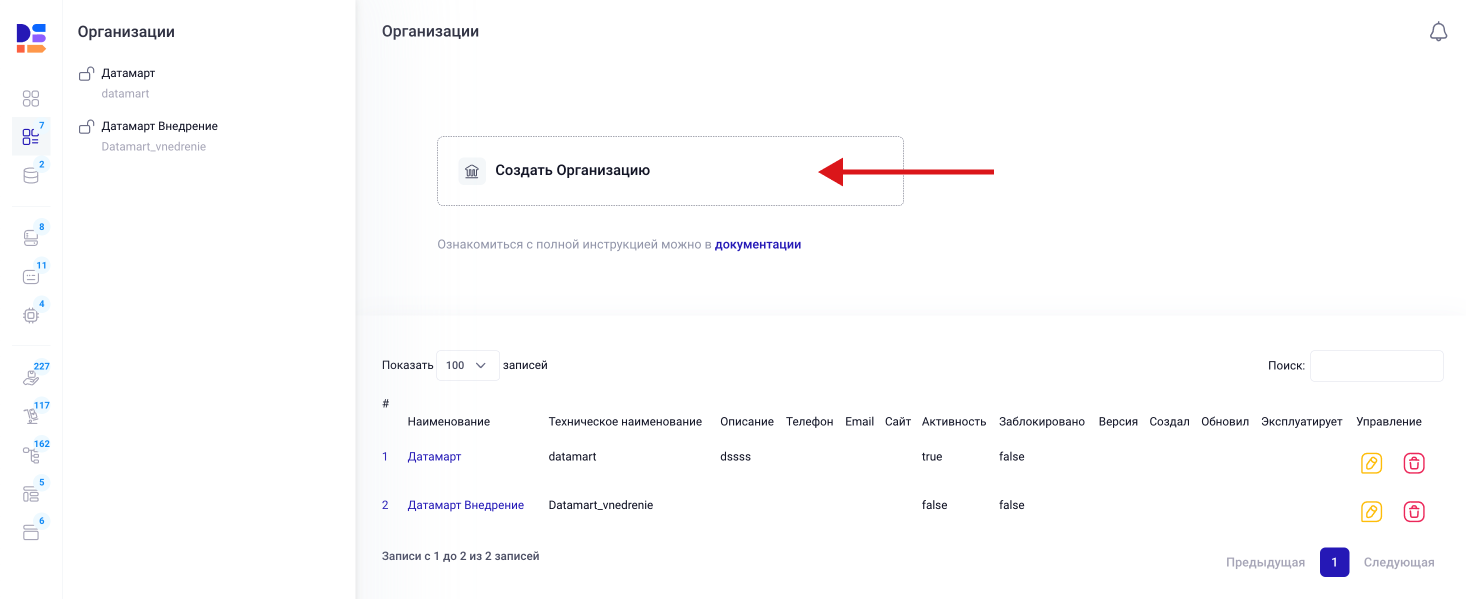The height and width of the screenshot is (599, 1466).
Task: Open the processor chip icon with badge 4
Action: click(x=31, y=315)
